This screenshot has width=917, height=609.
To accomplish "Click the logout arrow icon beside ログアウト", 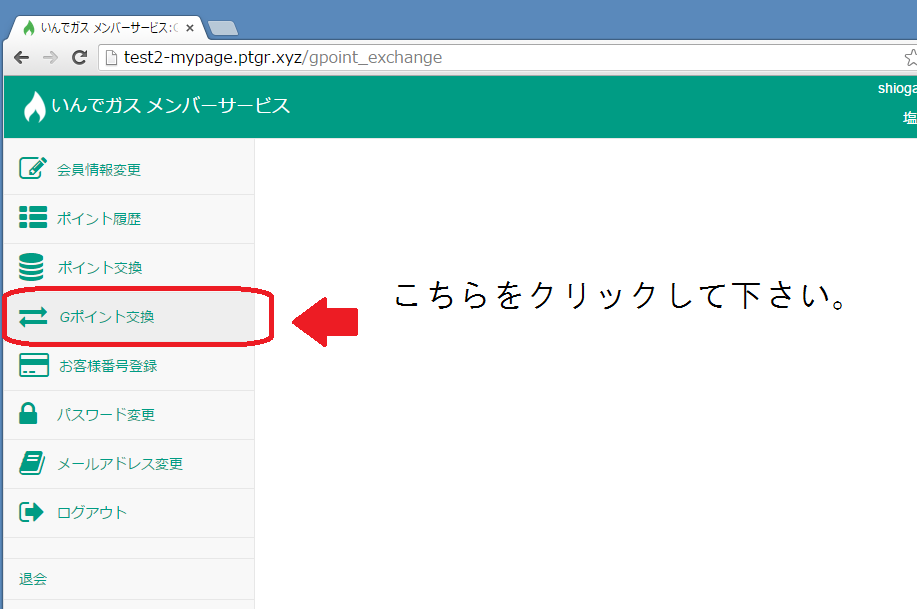I will [x=32, y=512].
